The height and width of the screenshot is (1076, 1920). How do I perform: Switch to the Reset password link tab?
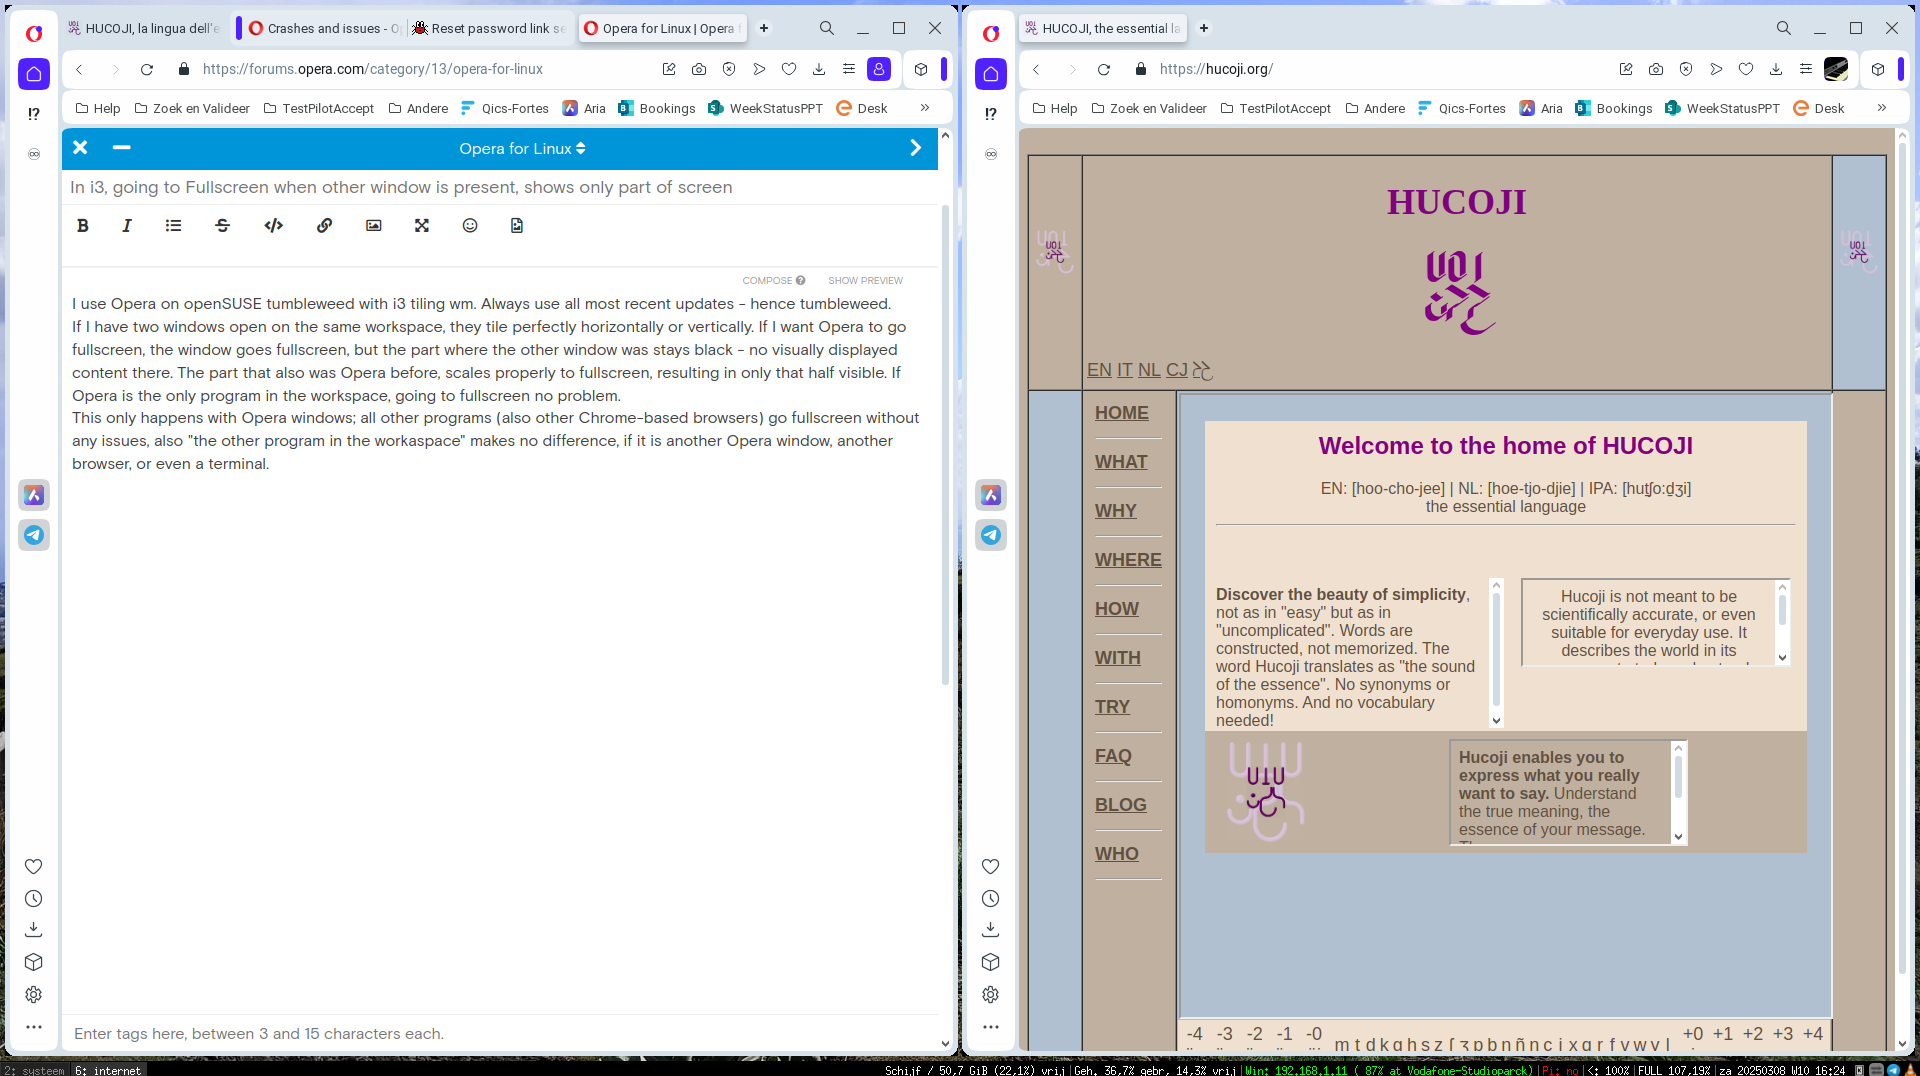tap(488, 29)
